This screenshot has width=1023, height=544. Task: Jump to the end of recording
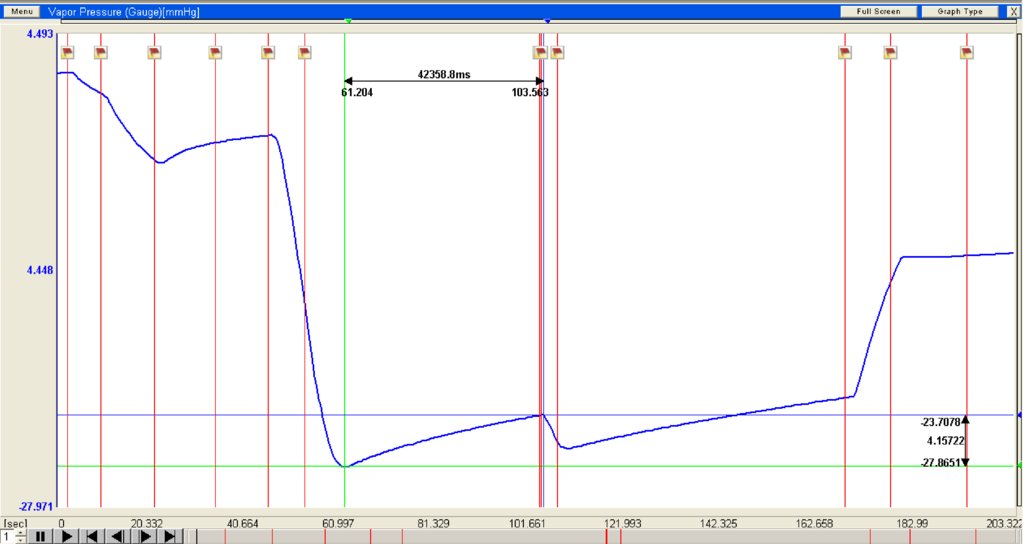coord(170,537)
